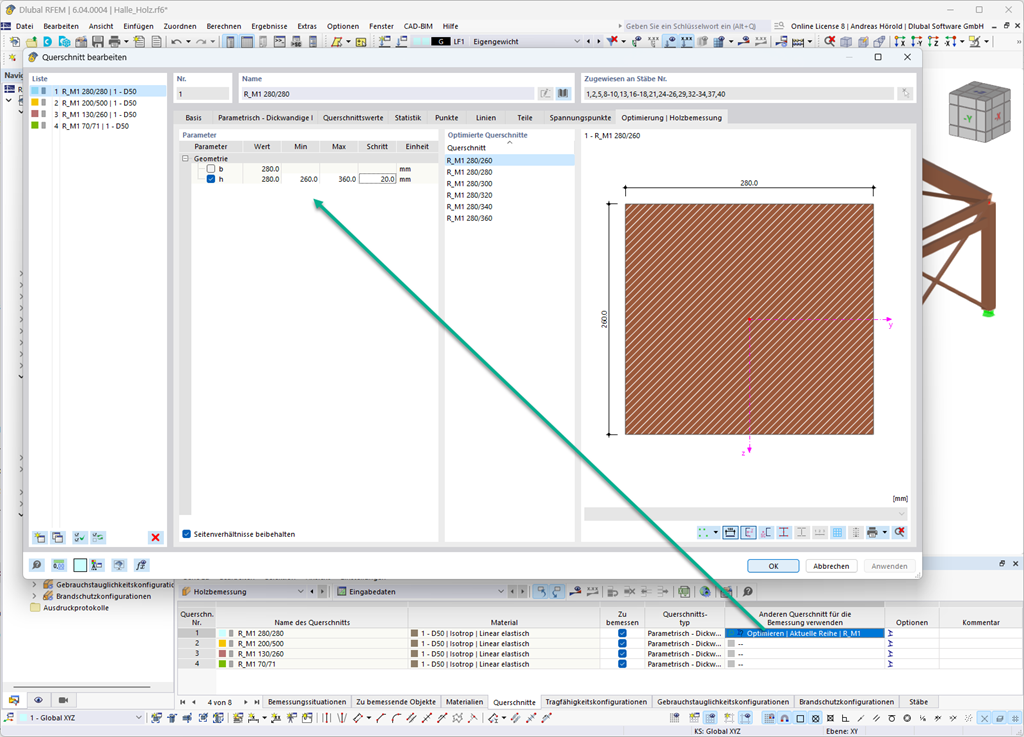Click keyword search box Geben Sie ein Schlüsselwort
The width and height of the screenshot is (1024, 737).
click(696, 26)
